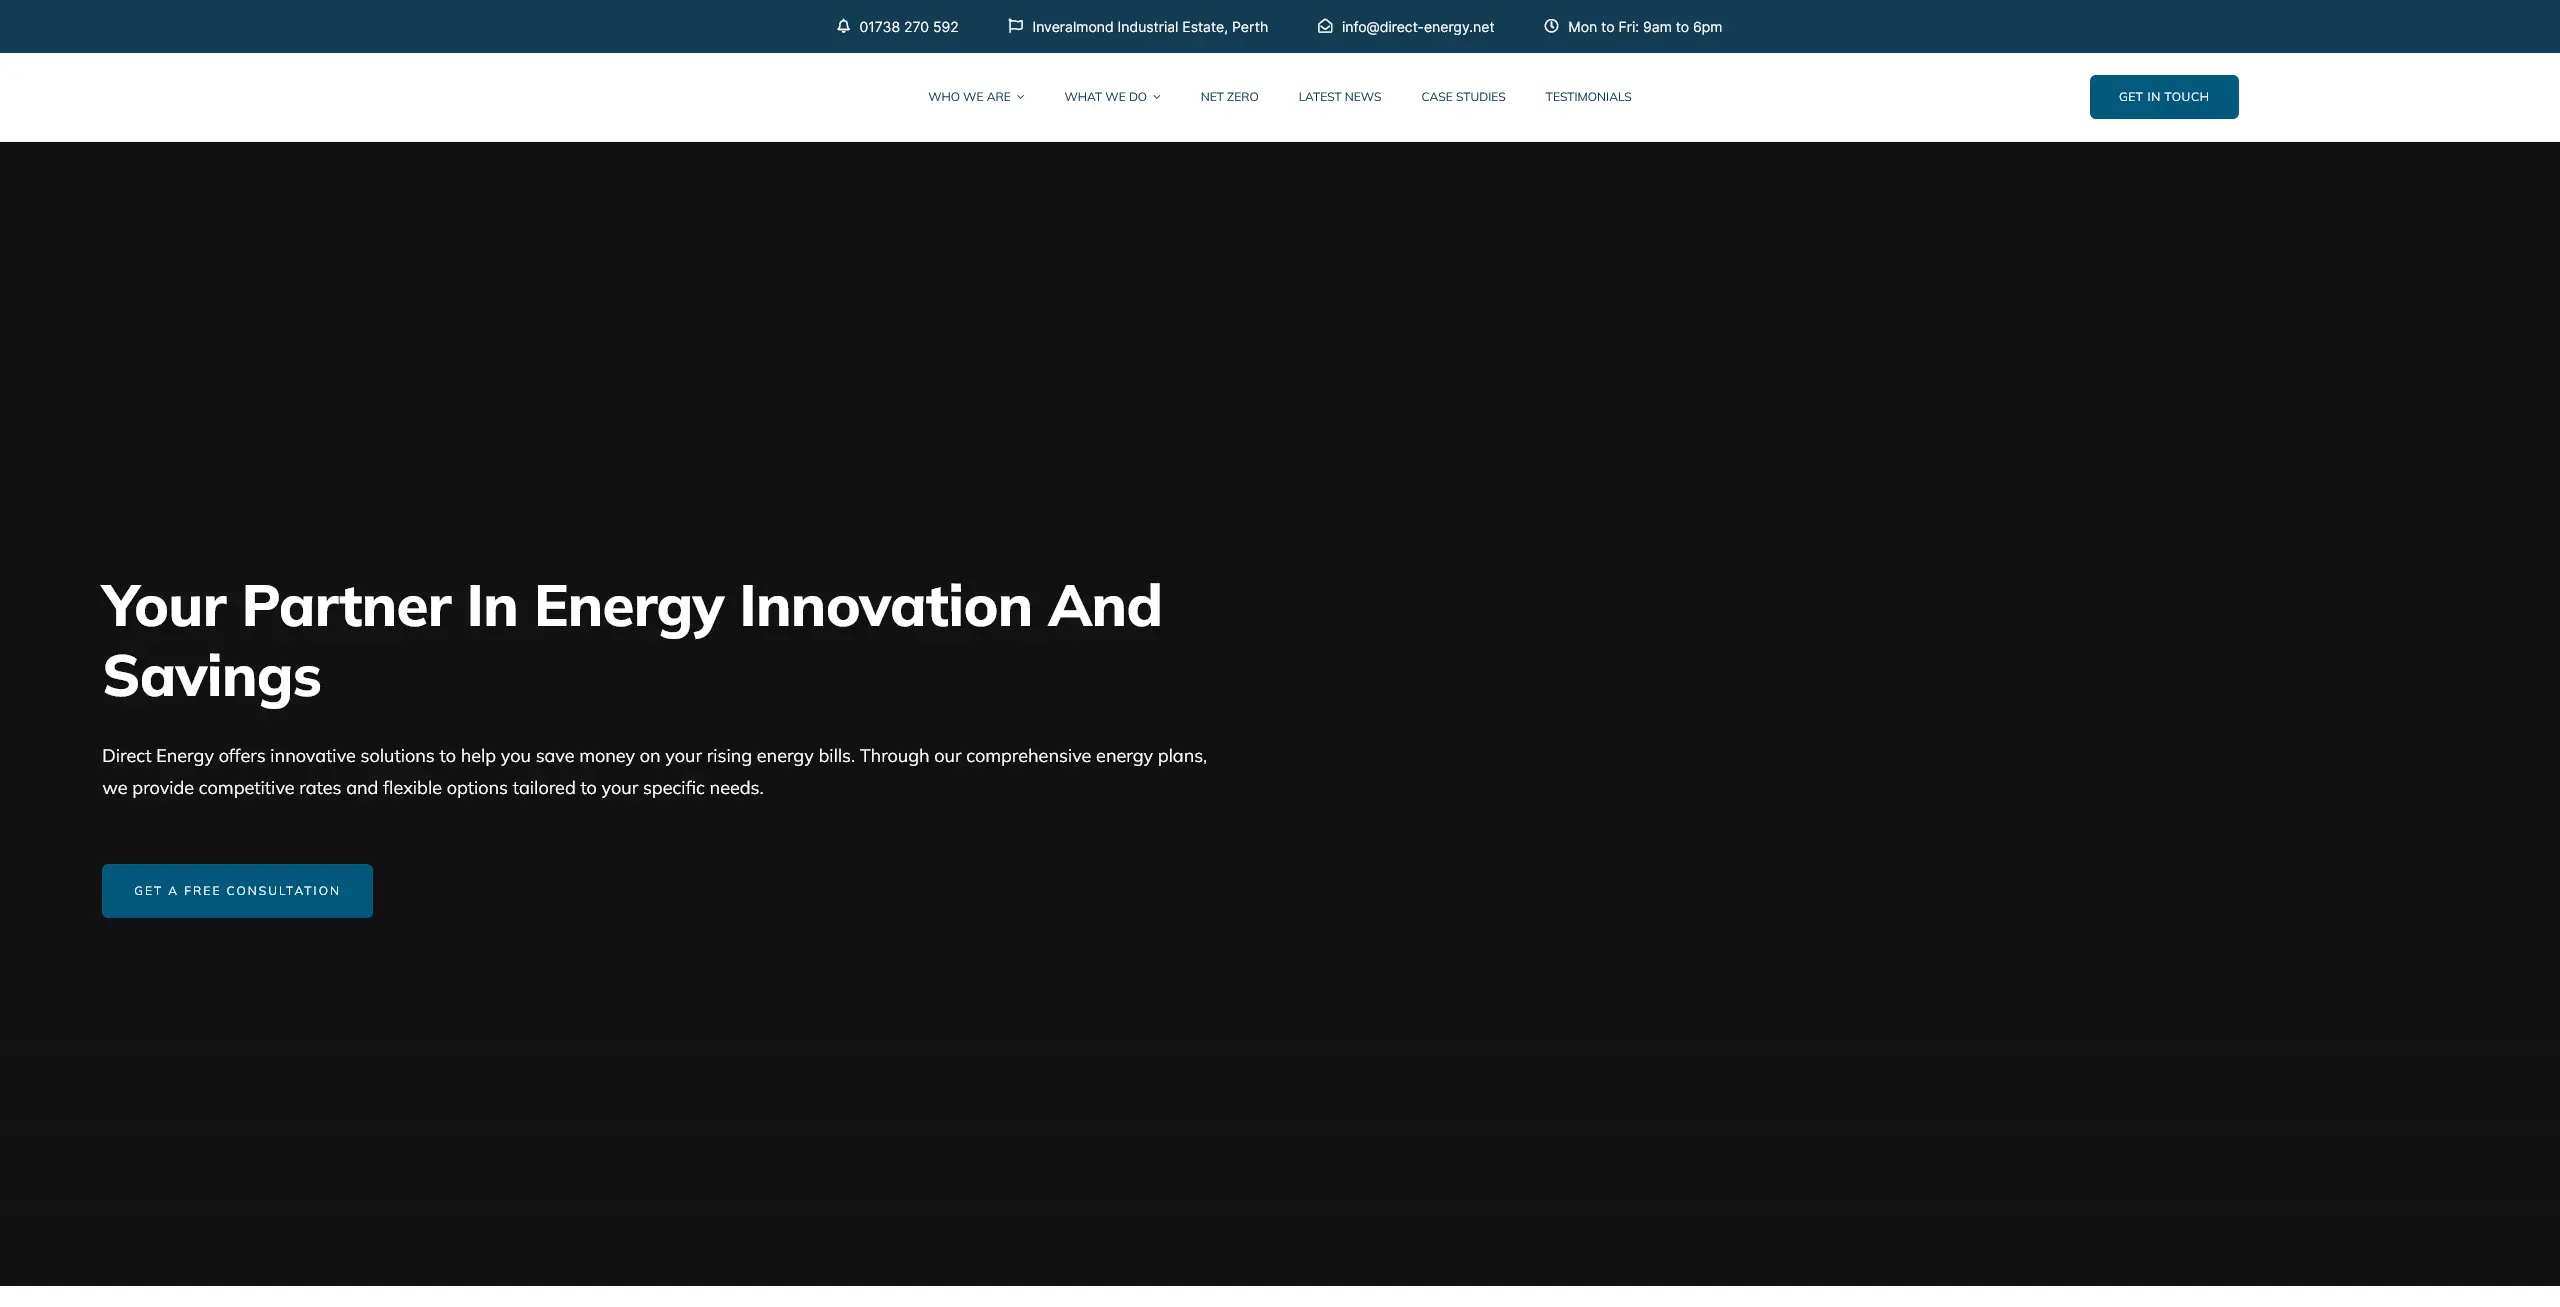The height and width of the screenshot is (1307, 2560).
Task: Expand the What We Do dropdown chevron
Action: (1157, 97)
